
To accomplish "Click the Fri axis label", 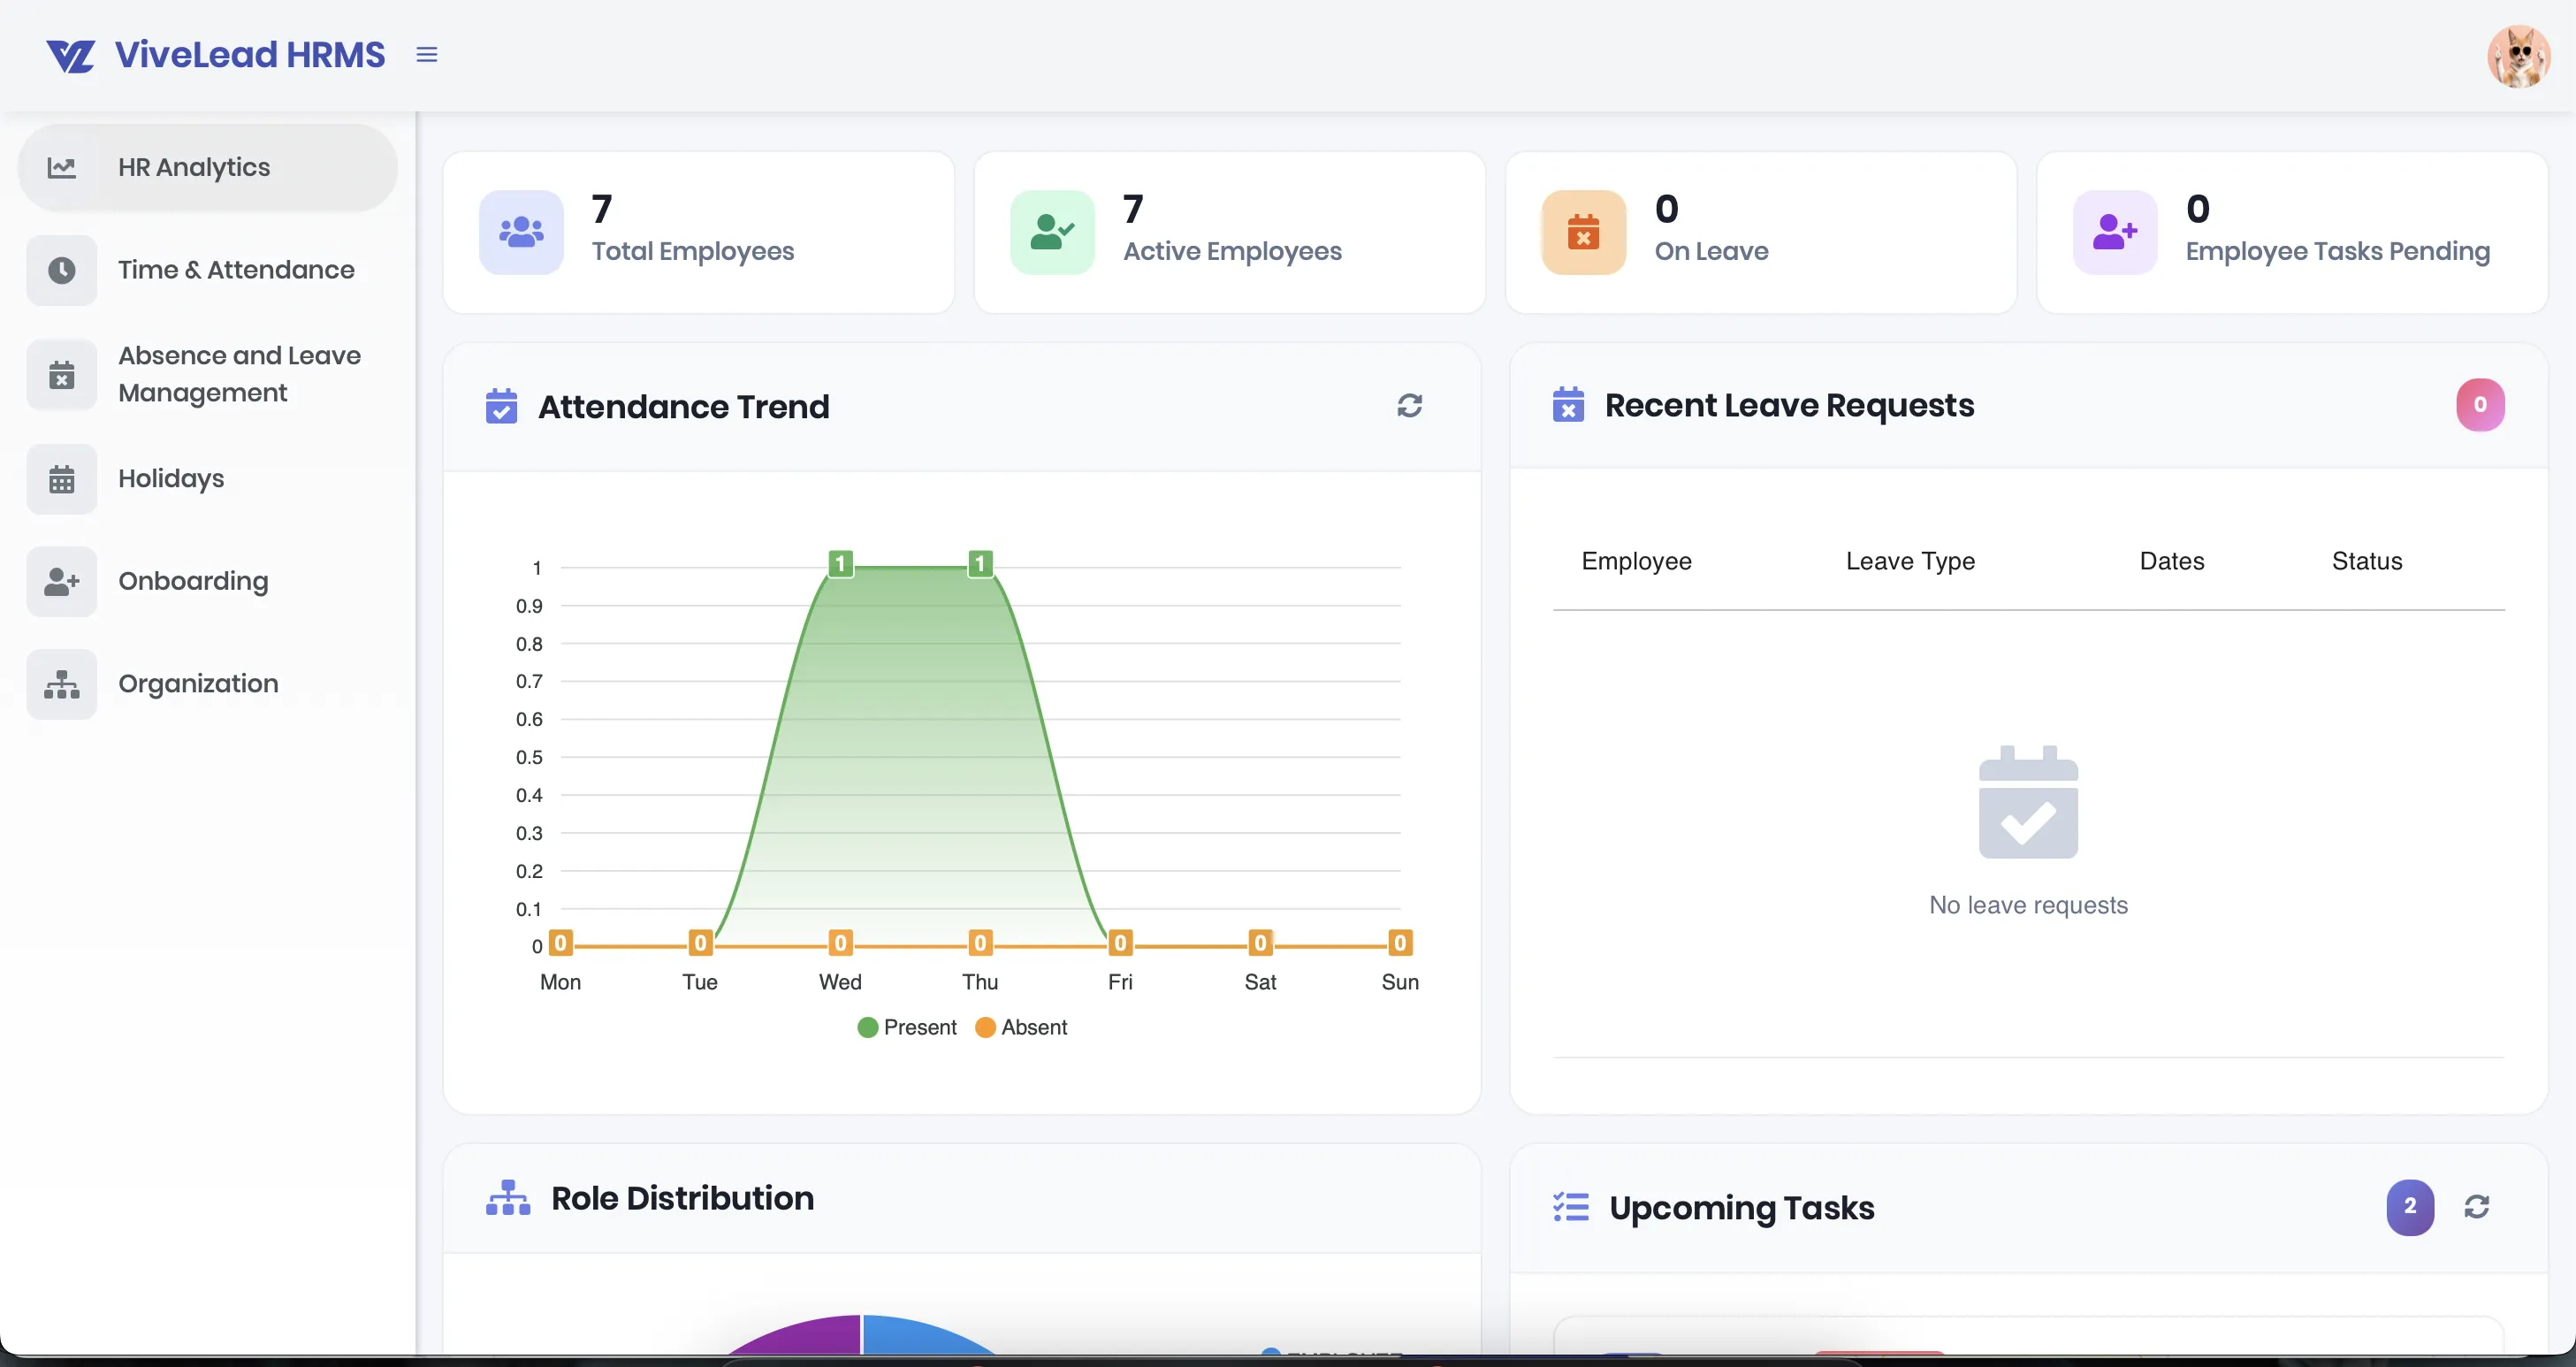I will click(1120, 982).
